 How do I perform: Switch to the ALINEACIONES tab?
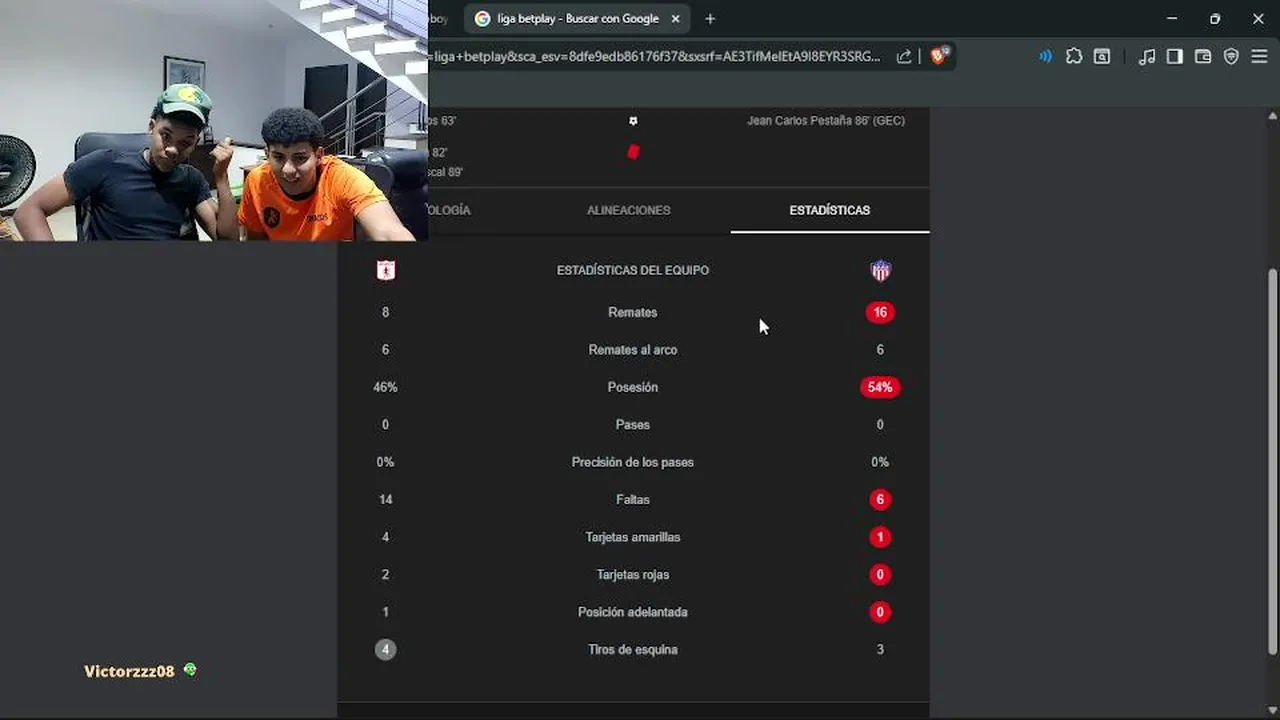coord(629,210)
